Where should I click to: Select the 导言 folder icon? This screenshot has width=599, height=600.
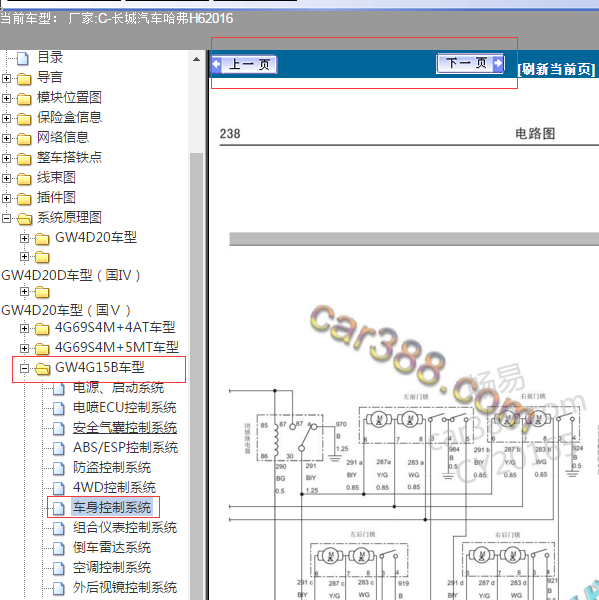24,79
